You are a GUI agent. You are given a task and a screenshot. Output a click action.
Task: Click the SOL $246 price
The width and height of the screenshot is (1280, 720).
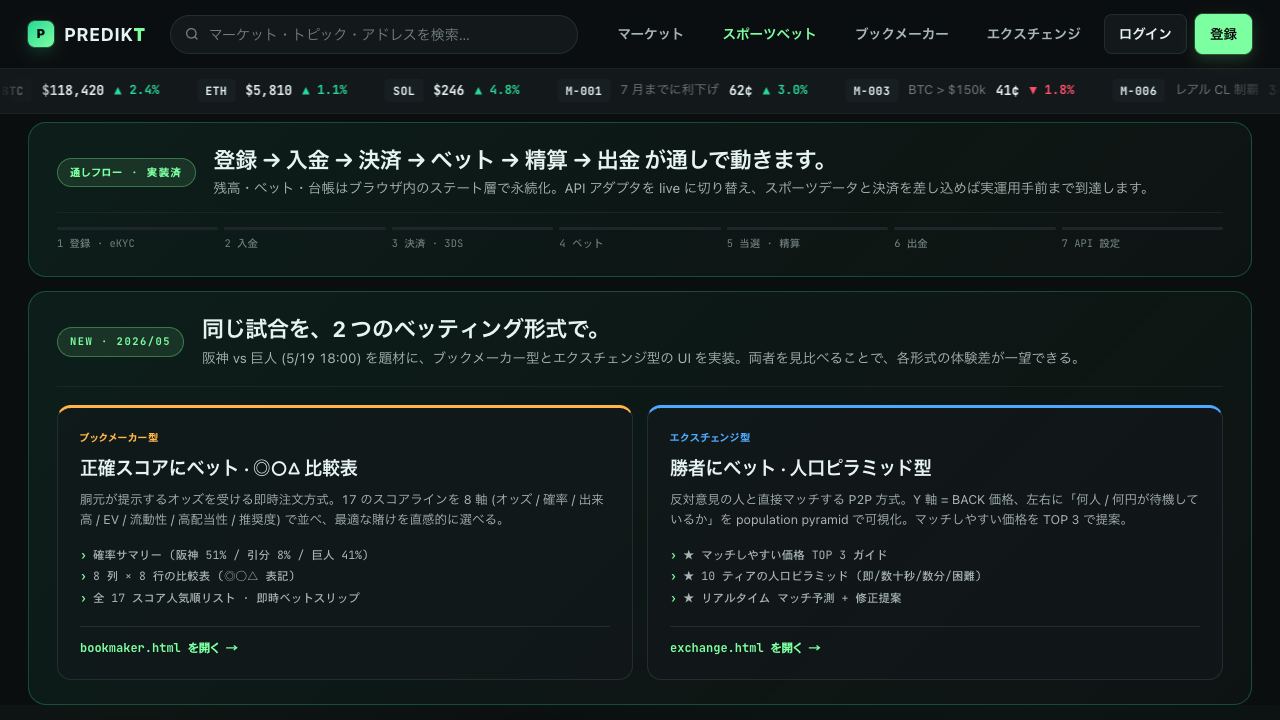coord(449,90)
